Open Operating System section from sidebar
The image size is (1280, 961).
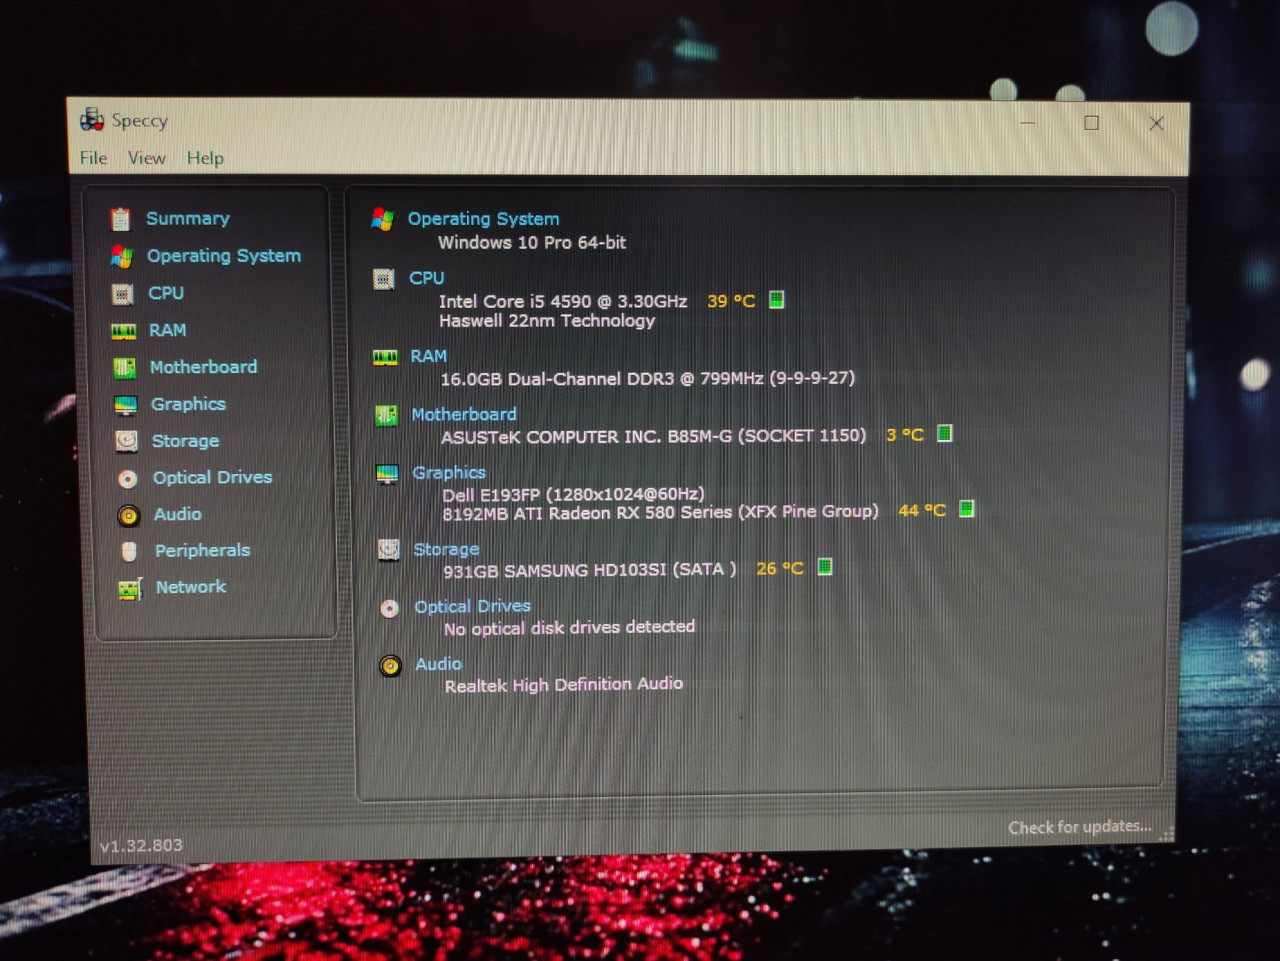(x=224, y=256)
